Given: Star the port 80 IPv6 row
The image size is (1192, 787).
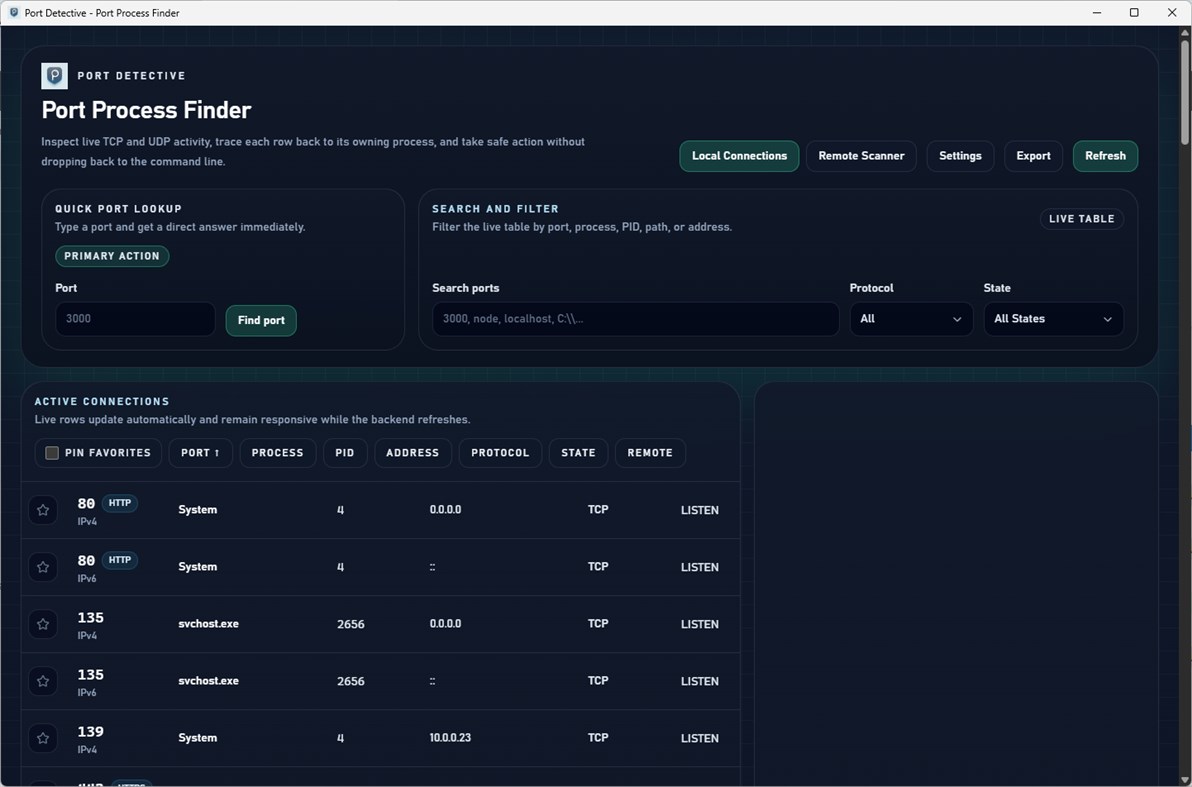Looking at the screenshot, I should 43,567.
